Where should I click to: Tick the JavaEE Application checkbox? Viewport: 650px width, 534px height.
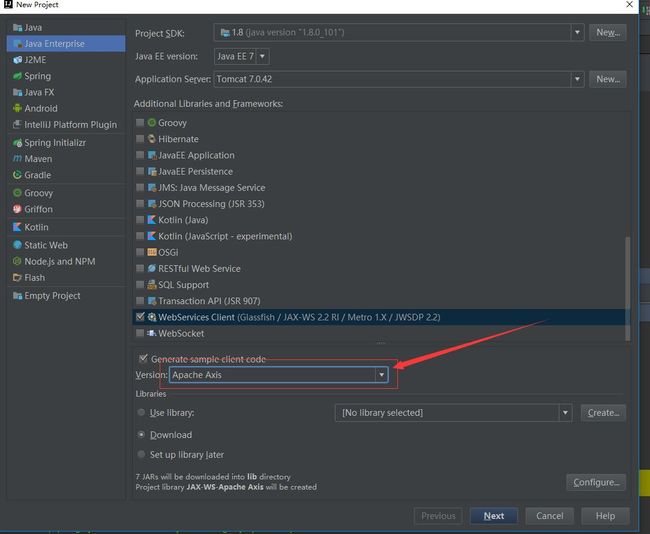coord(140,155)
